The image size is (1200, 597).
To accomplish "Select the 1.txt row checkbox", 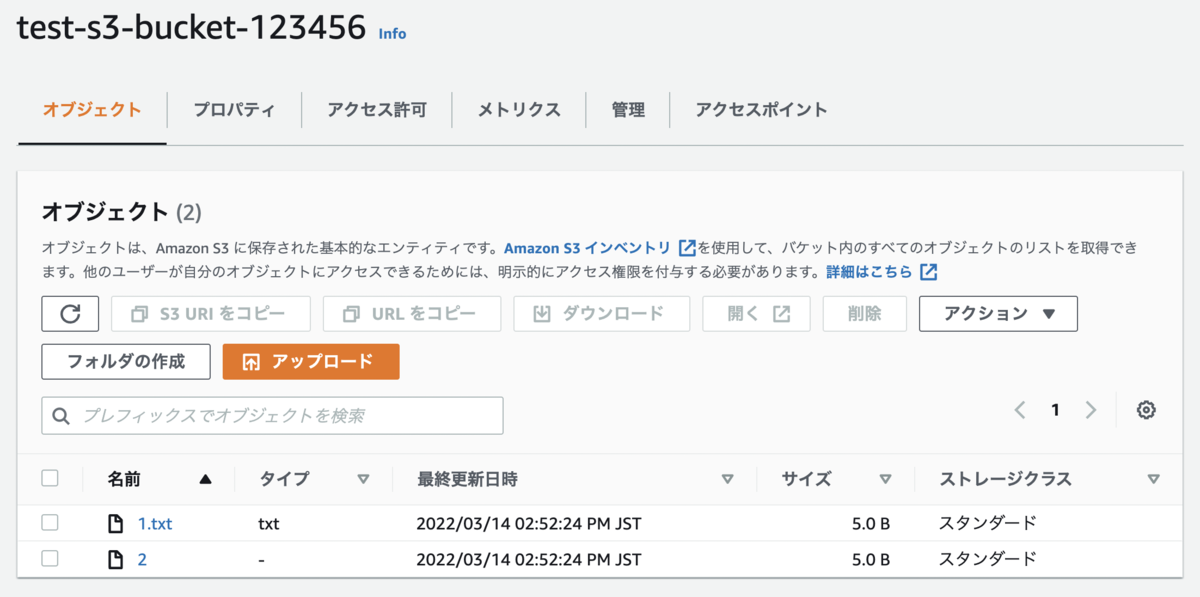I will [50, 523].
